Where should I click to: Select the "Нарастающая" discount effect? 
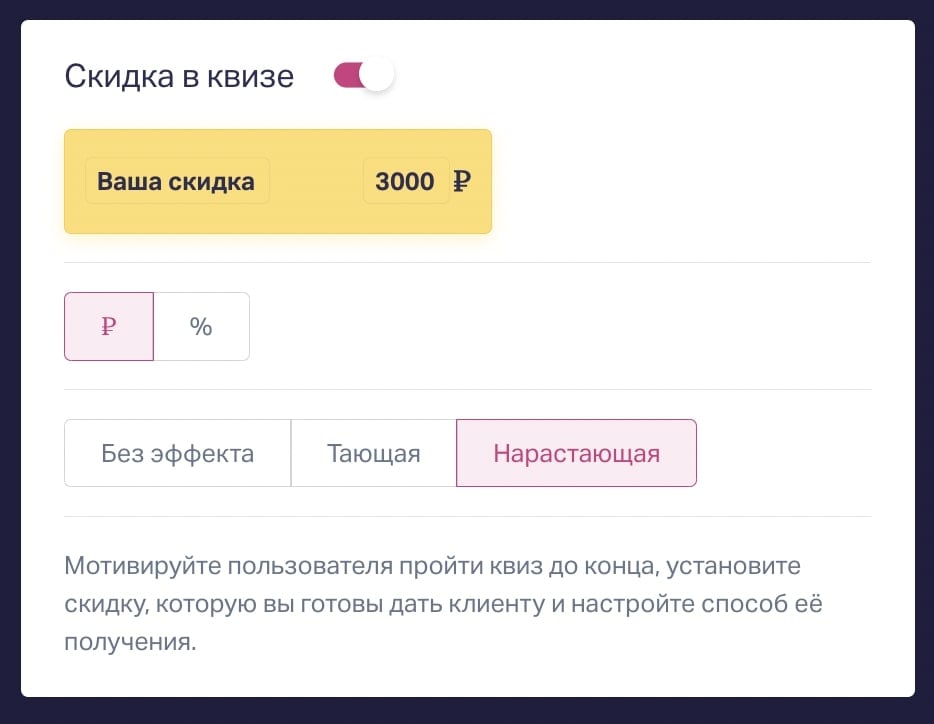click(576, 453)
